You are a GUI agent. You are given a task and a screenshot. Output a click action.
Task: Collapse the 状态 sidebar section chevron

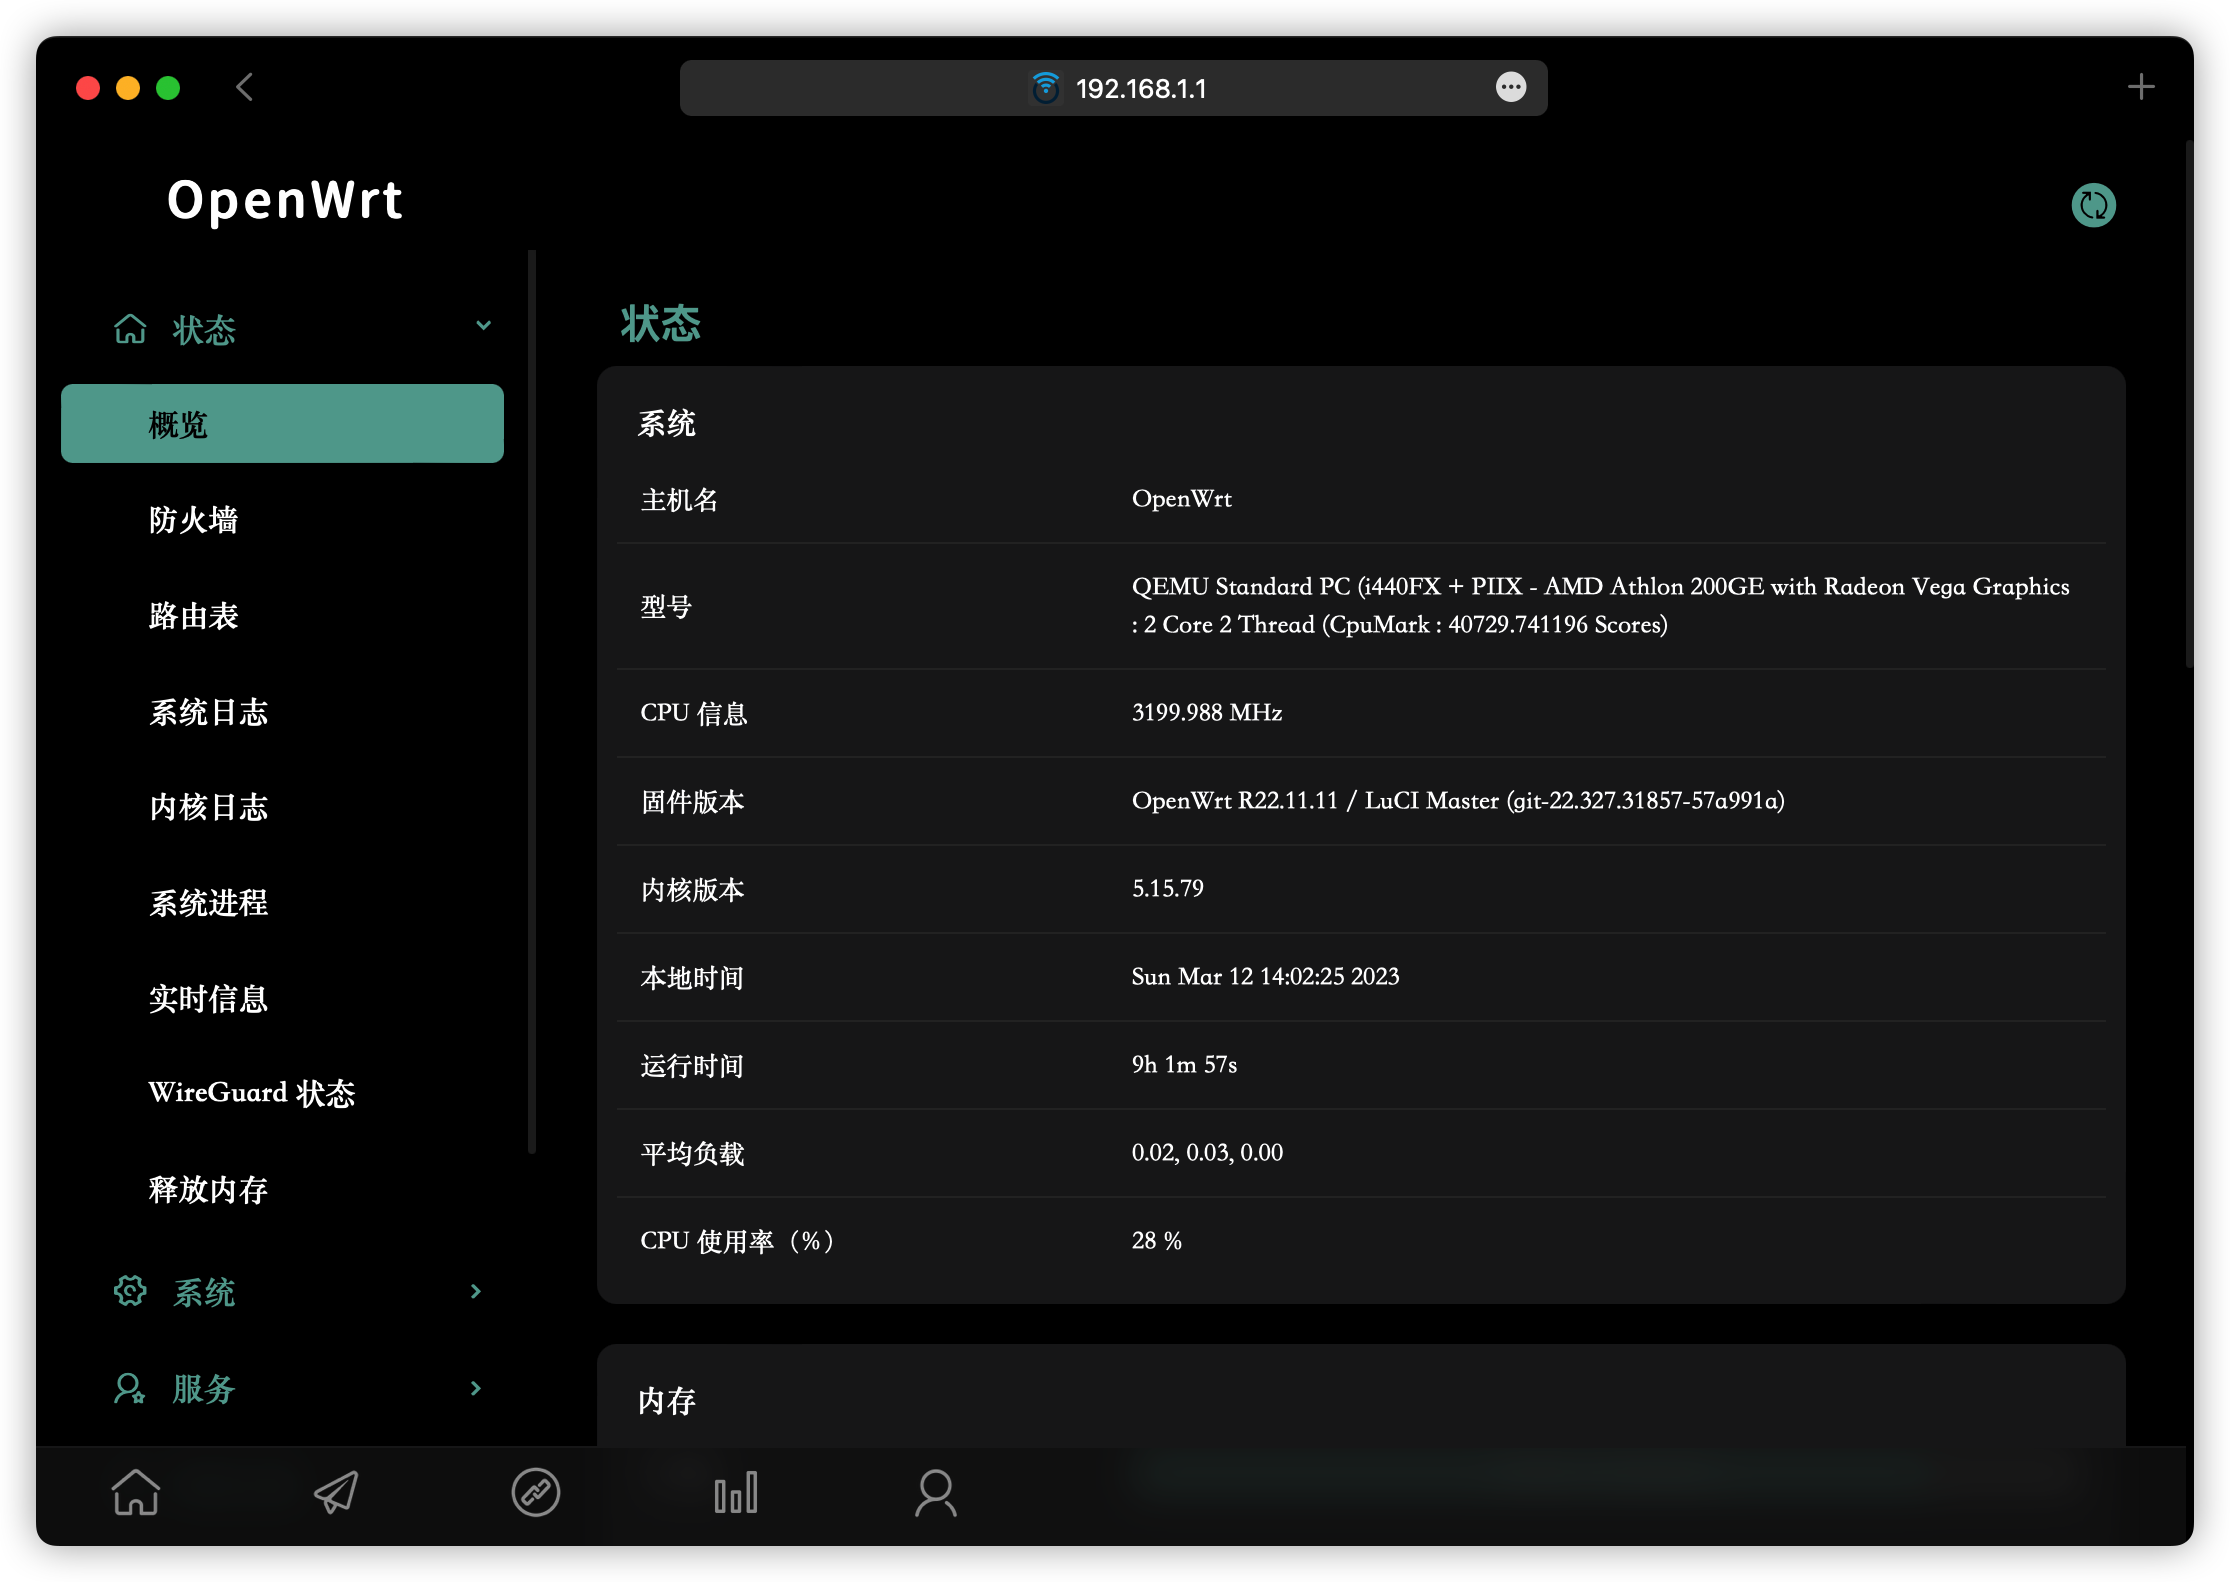pos(483,326)
